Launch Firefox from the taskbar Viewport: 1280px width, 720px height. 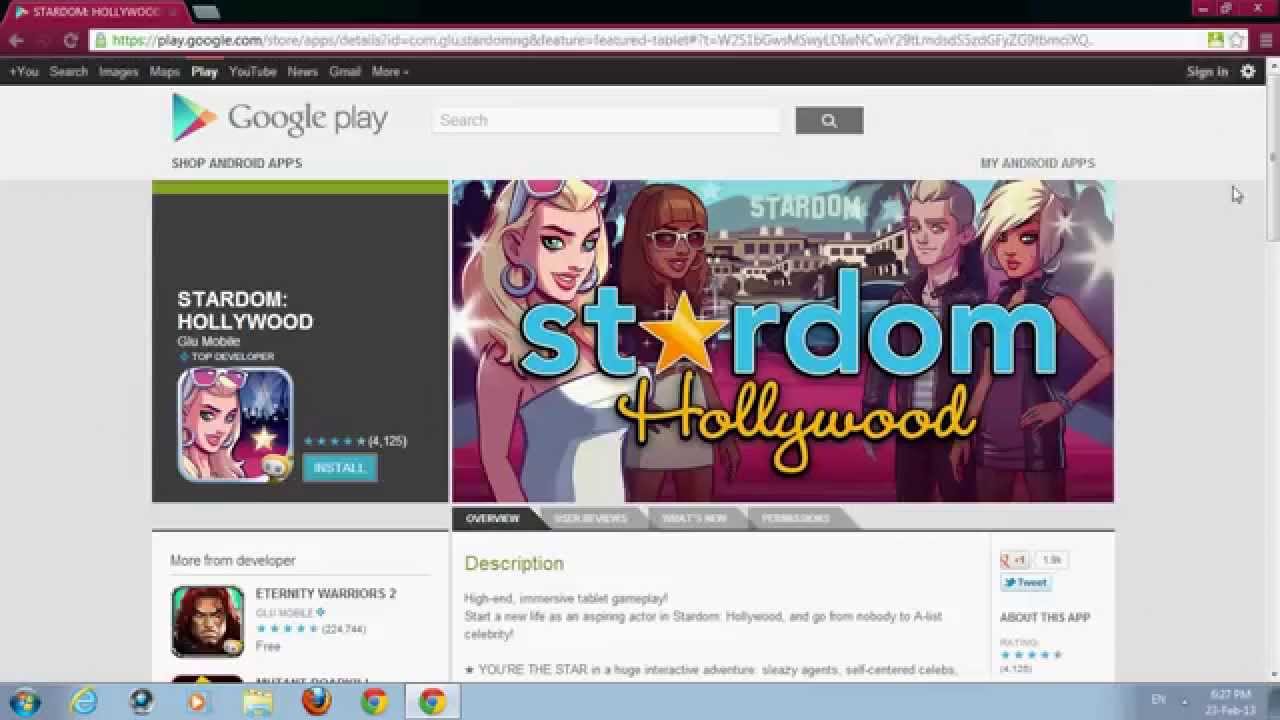coord(316,702)
